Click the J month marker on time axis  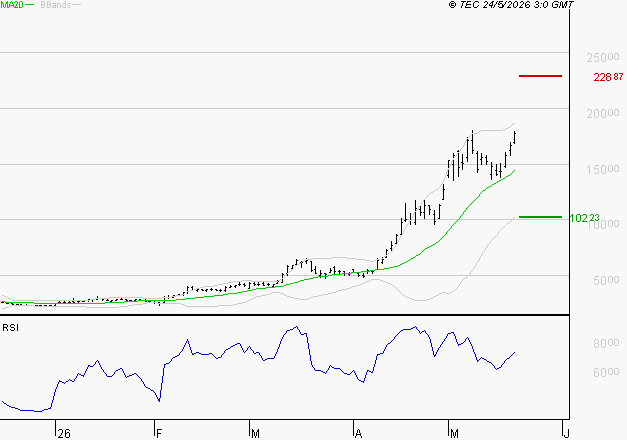566,434
